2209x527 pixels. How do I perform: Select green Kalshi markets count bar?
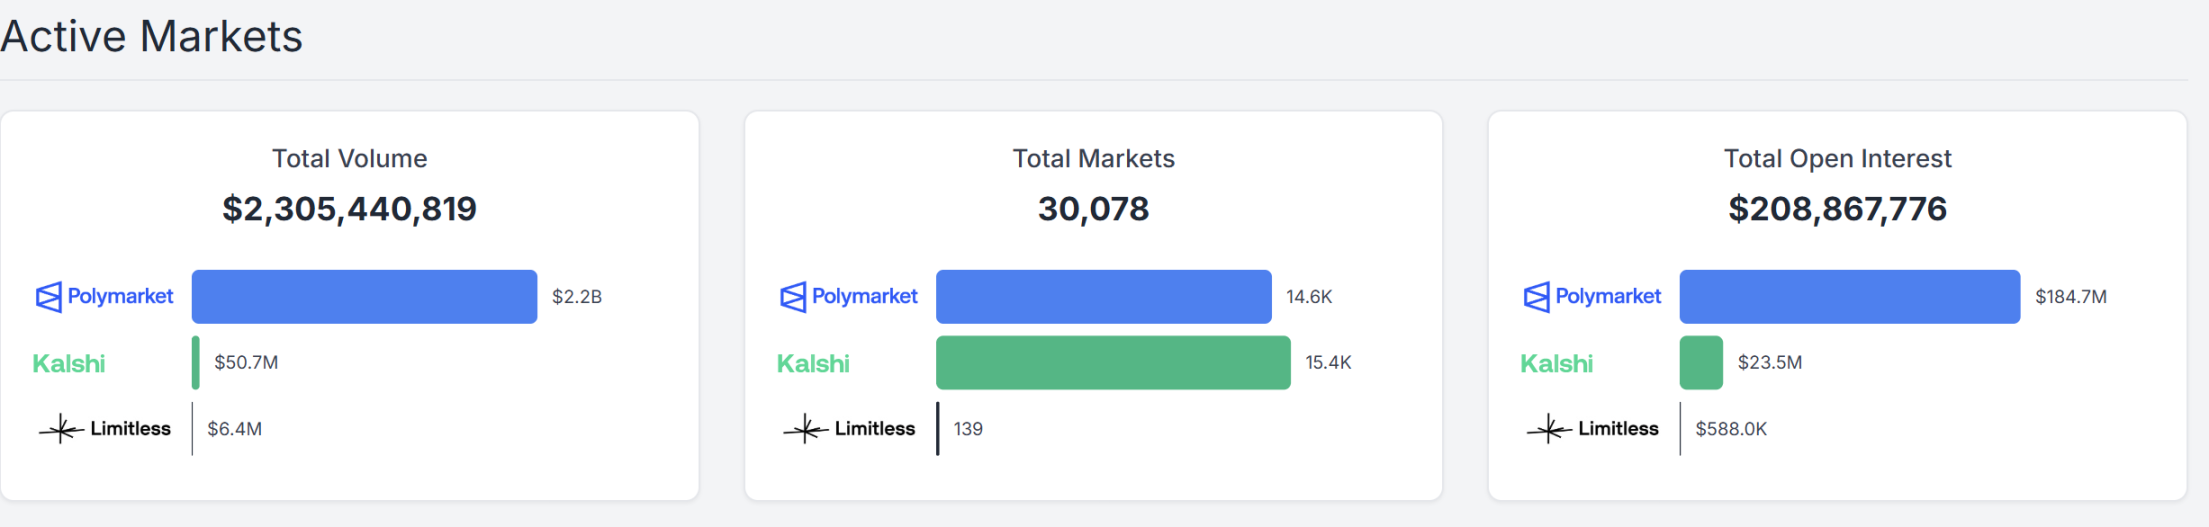tap(1113, 363)
